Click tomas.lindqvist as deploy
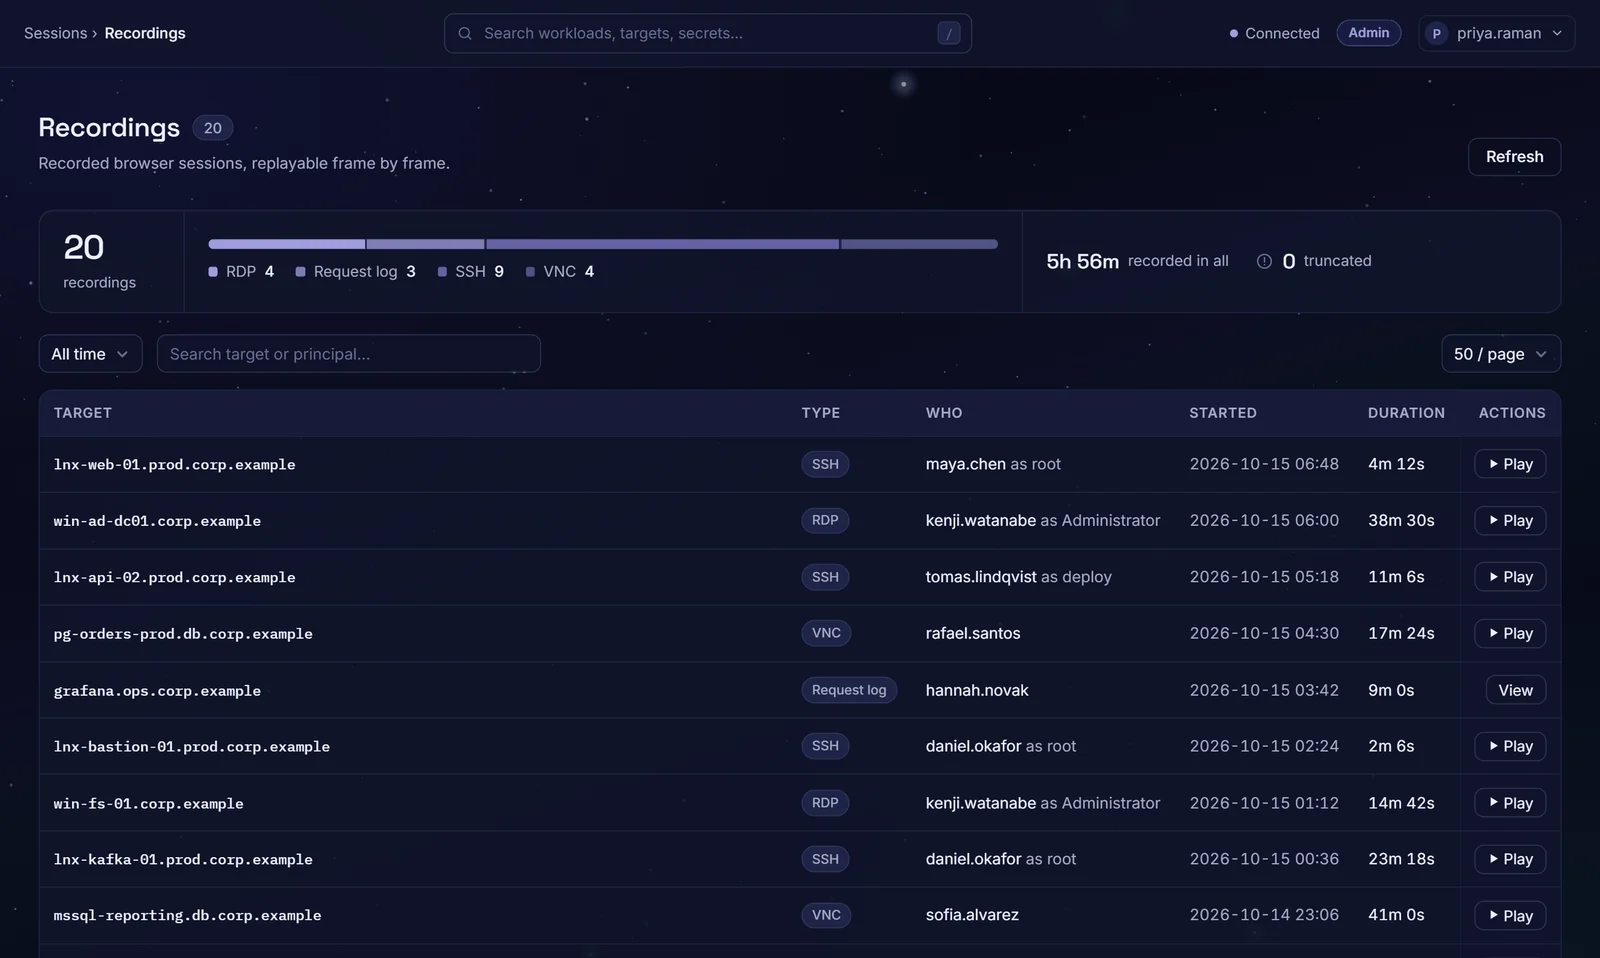1600x958 pixels. [1018, 577]
